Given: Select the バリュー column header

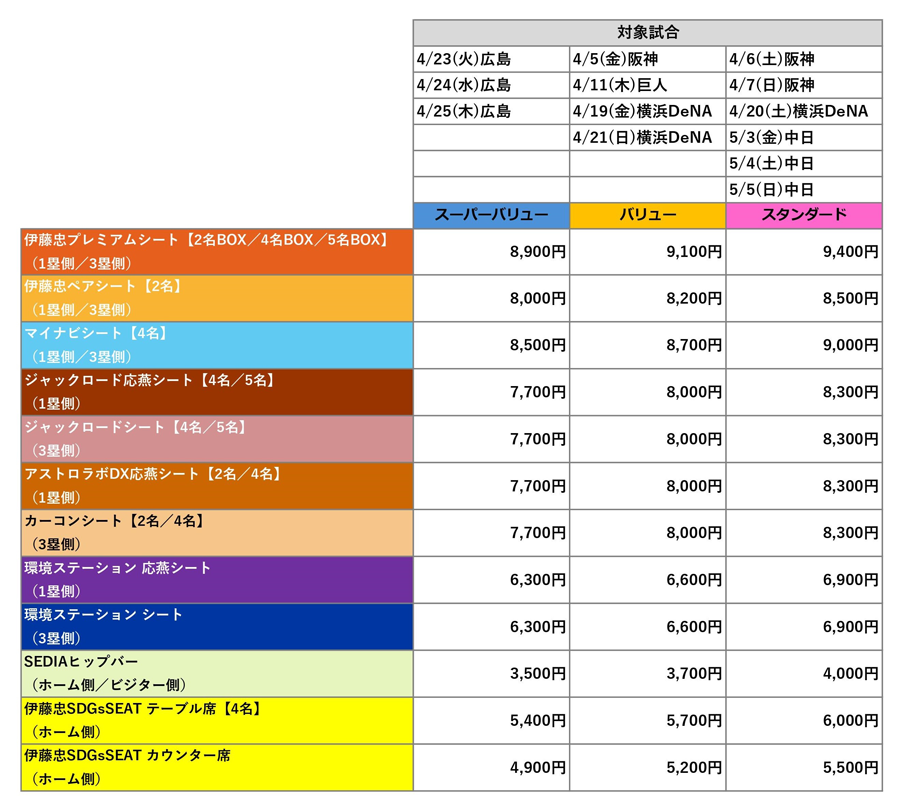Looking at the screenshot, I should coord(647,215).
